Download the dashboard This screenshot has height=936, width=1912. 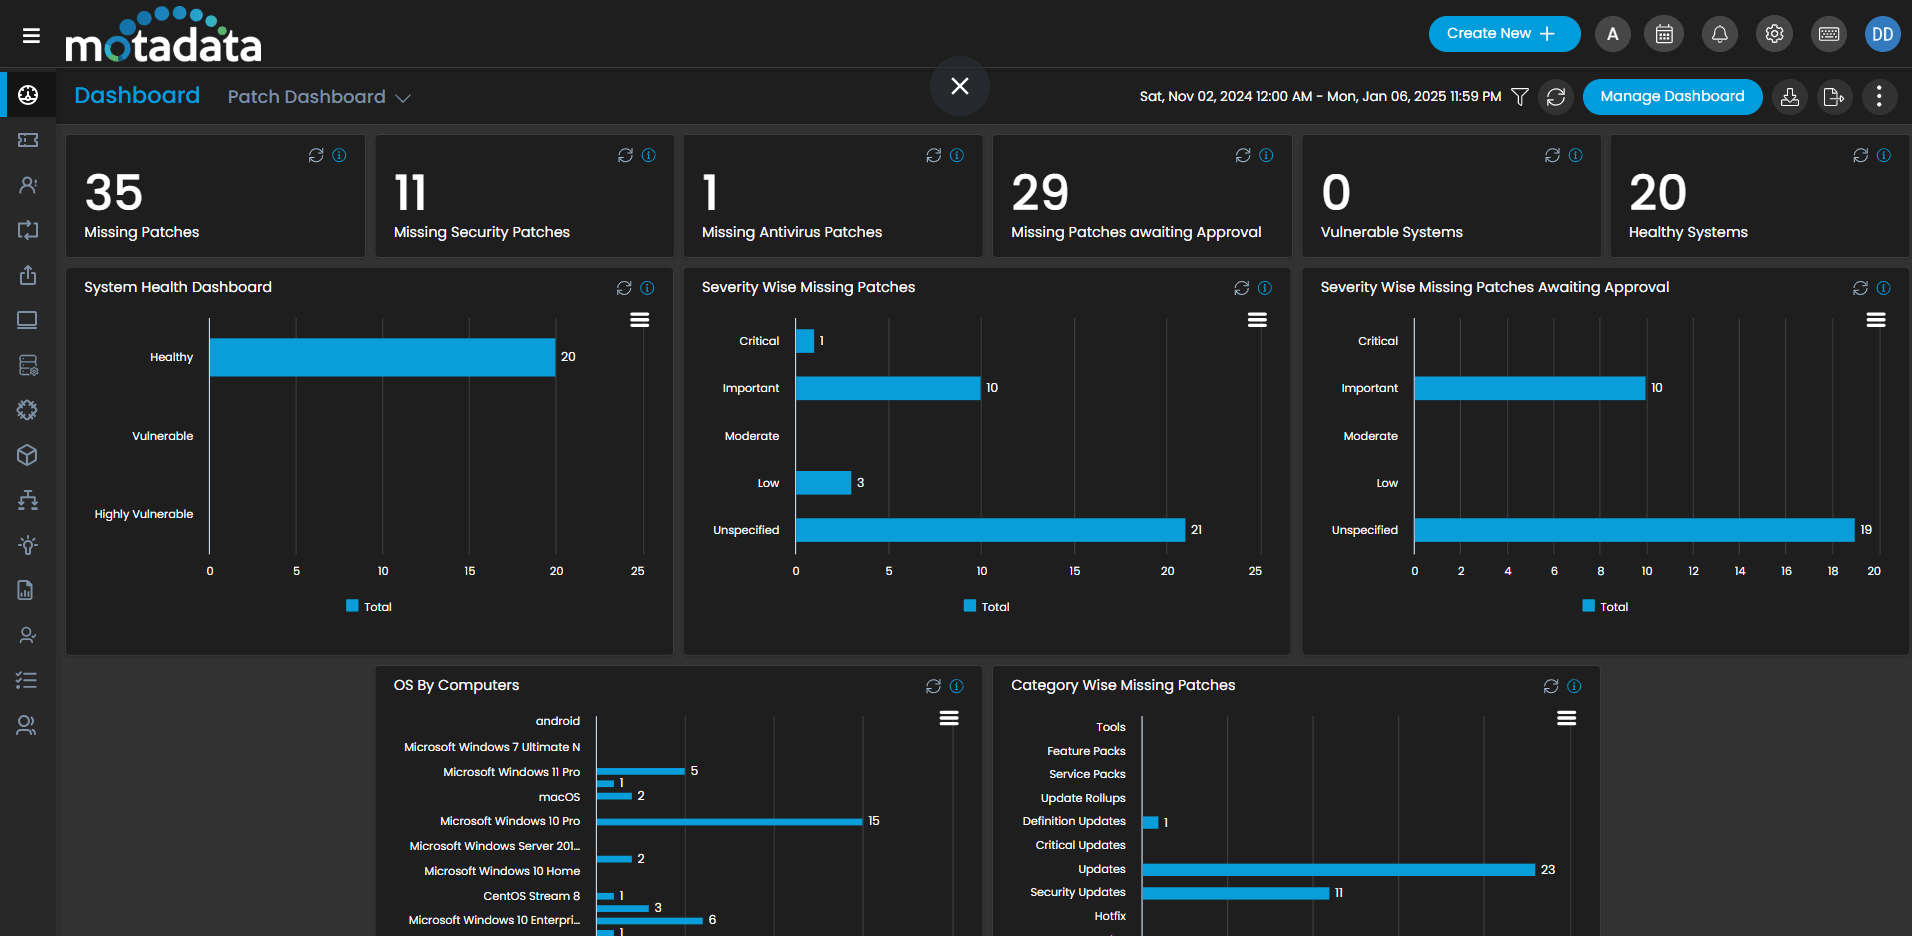1790,97
